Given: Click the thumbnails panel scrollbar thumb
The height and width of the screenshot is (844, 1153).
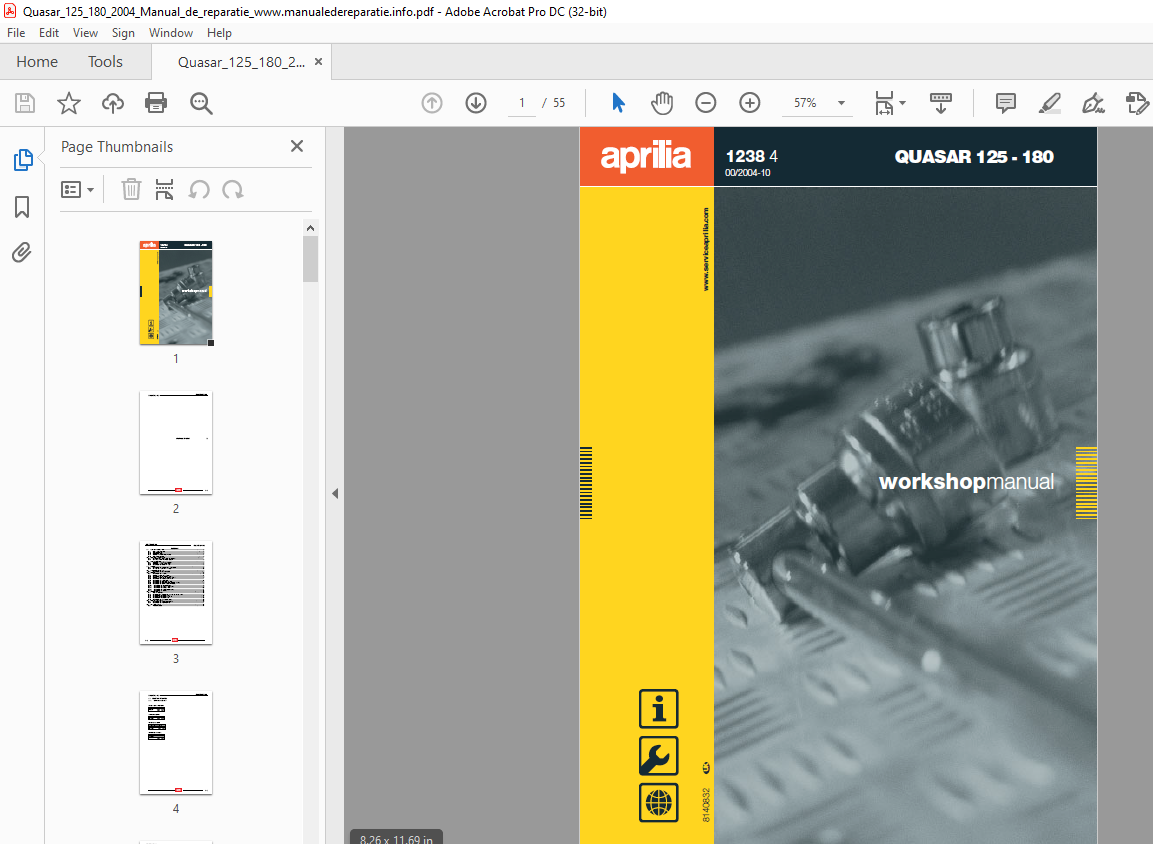Looking at the screenshot, I should (x=310, y=259).
